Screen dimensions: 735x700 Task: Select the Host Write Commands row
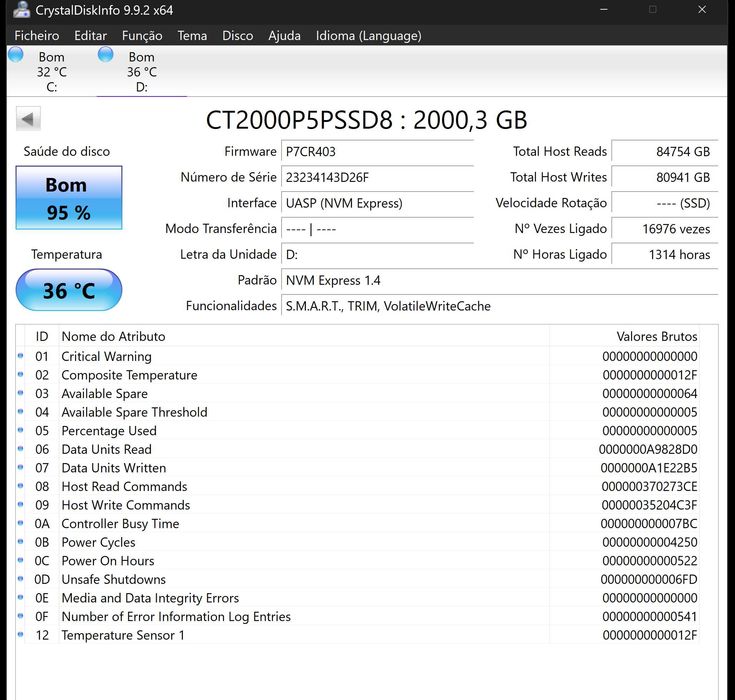point(358,505)
